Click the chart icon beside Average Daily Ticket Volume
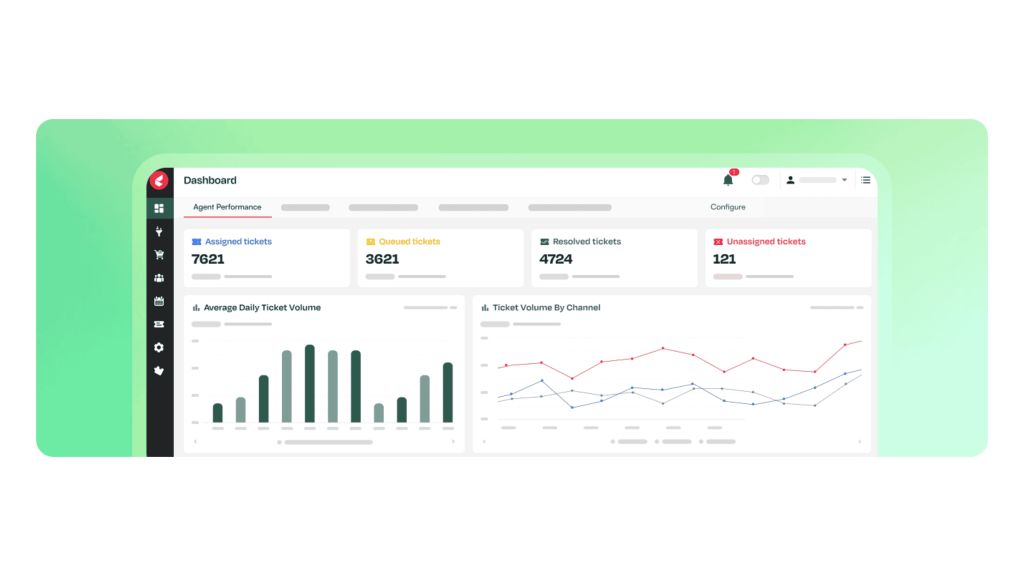 tap(195, 308)
